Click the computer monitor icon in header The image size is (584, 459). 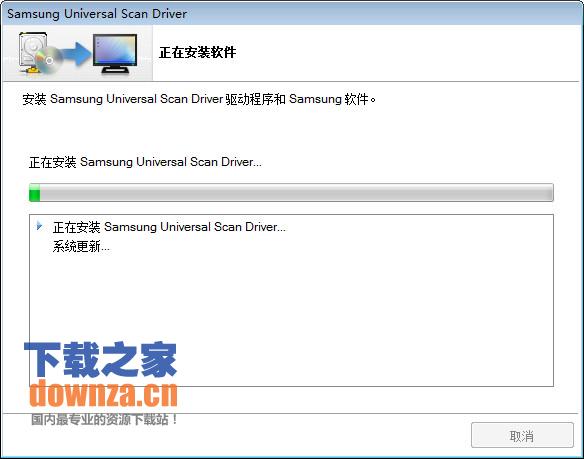tap(115, 54)
